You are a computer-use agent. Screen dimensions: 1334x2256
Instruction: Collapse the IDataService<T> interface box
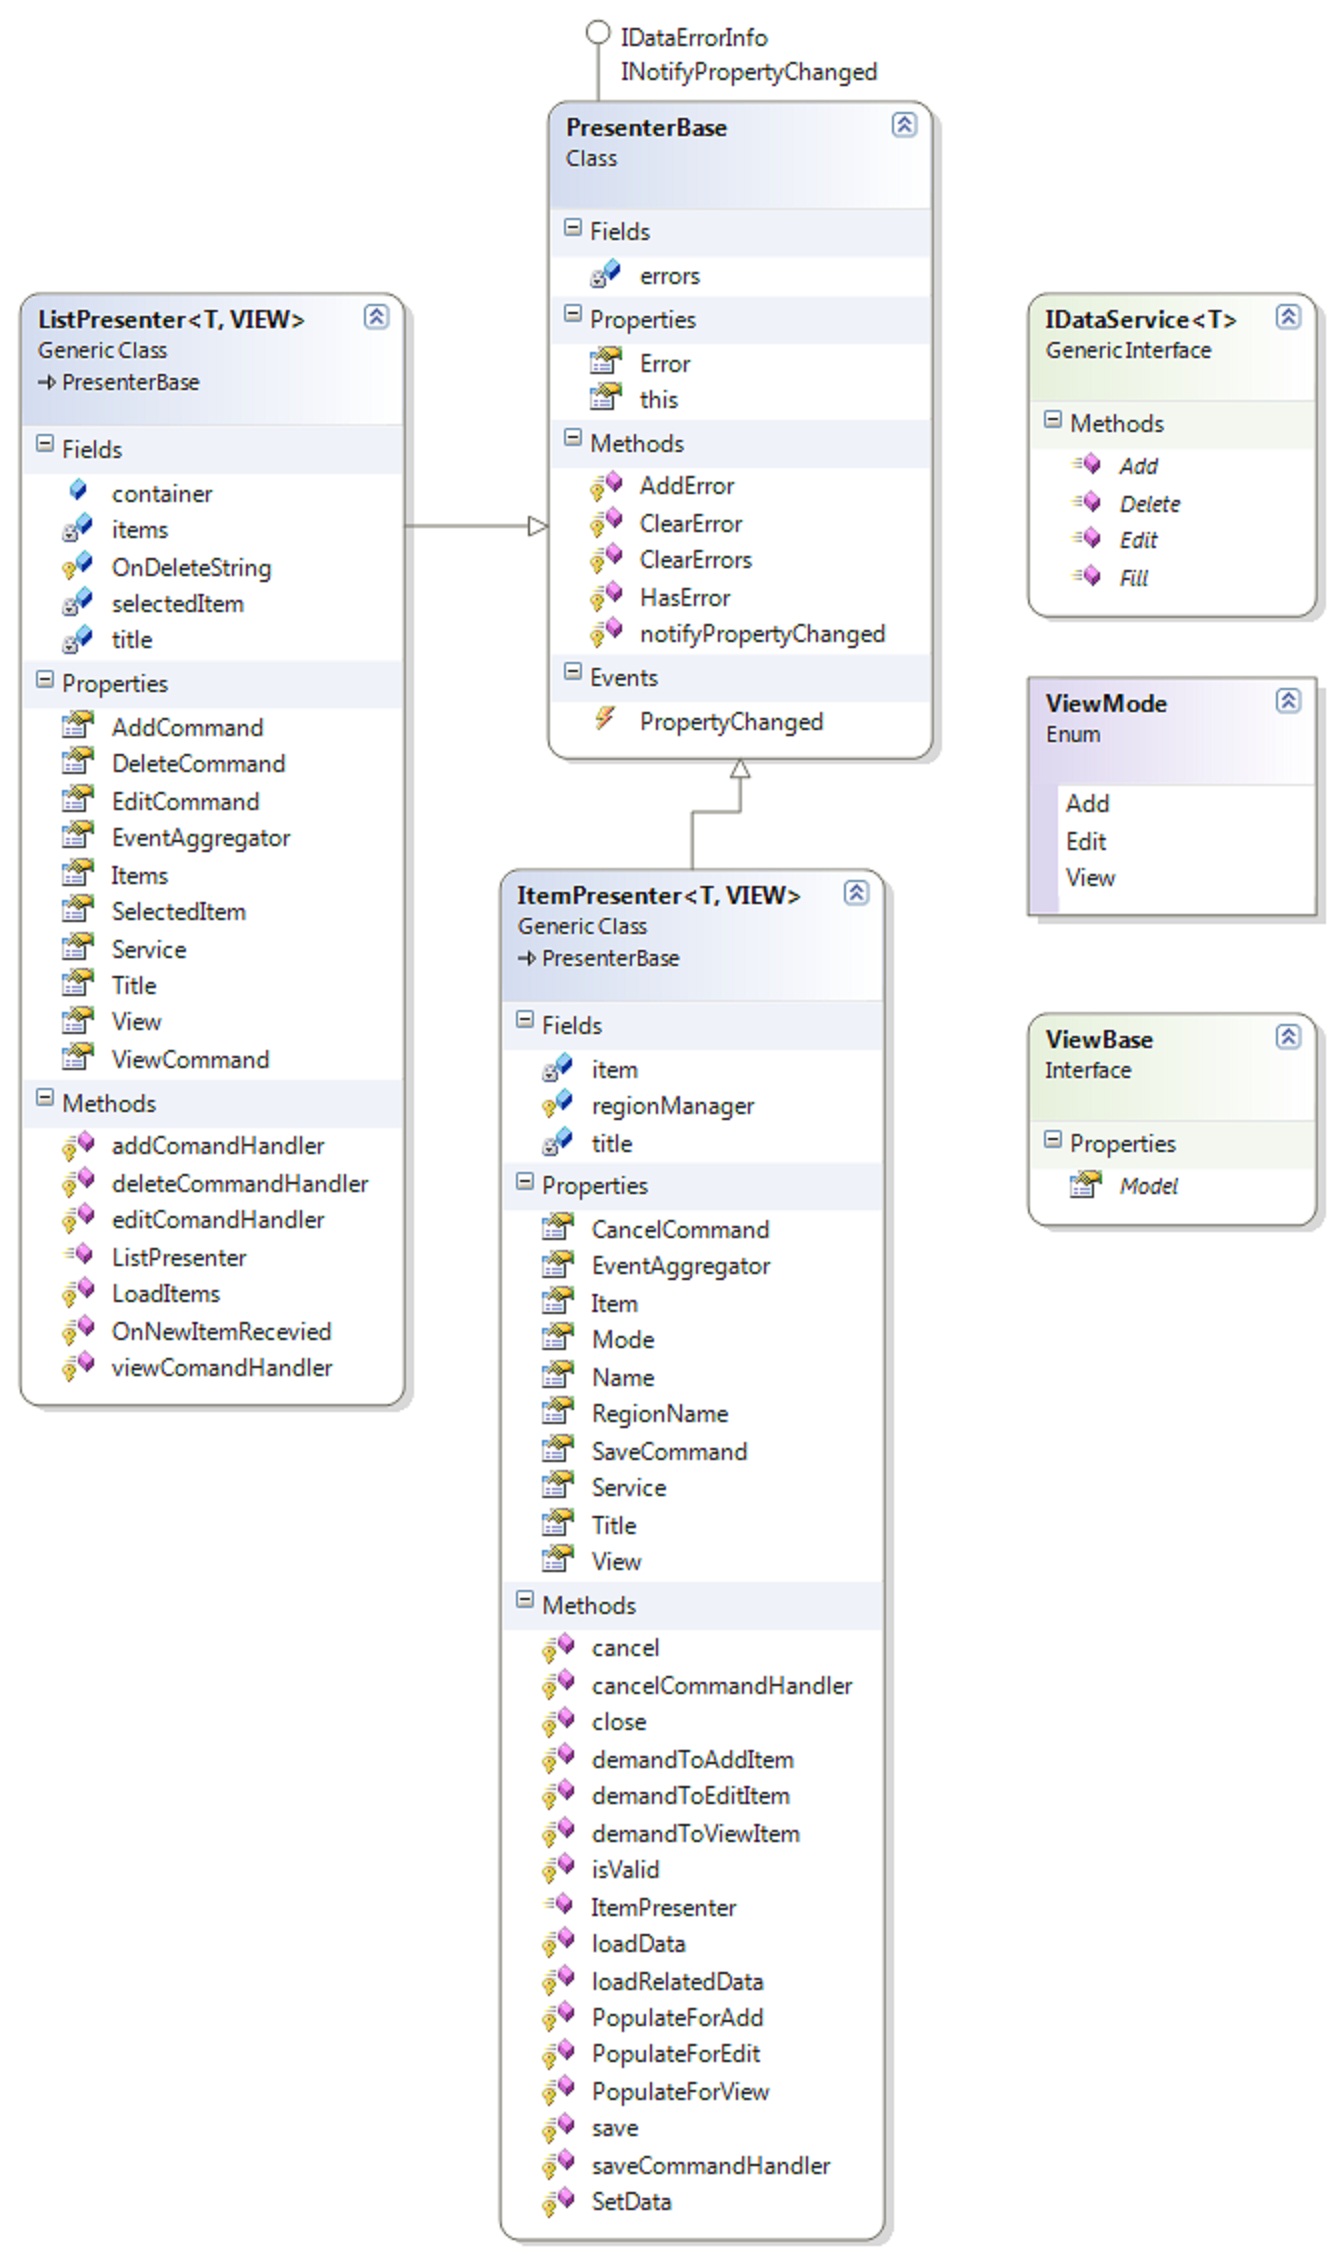(1288, 316)
